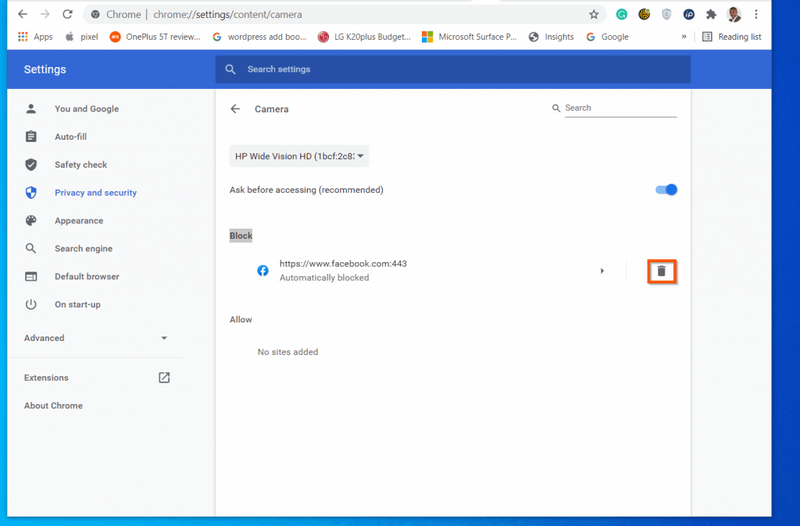Image resolution: width=800 pixels, height=526 pixels.
Task: Click the Camera page Search field
Action: click(x=620, y=108)
